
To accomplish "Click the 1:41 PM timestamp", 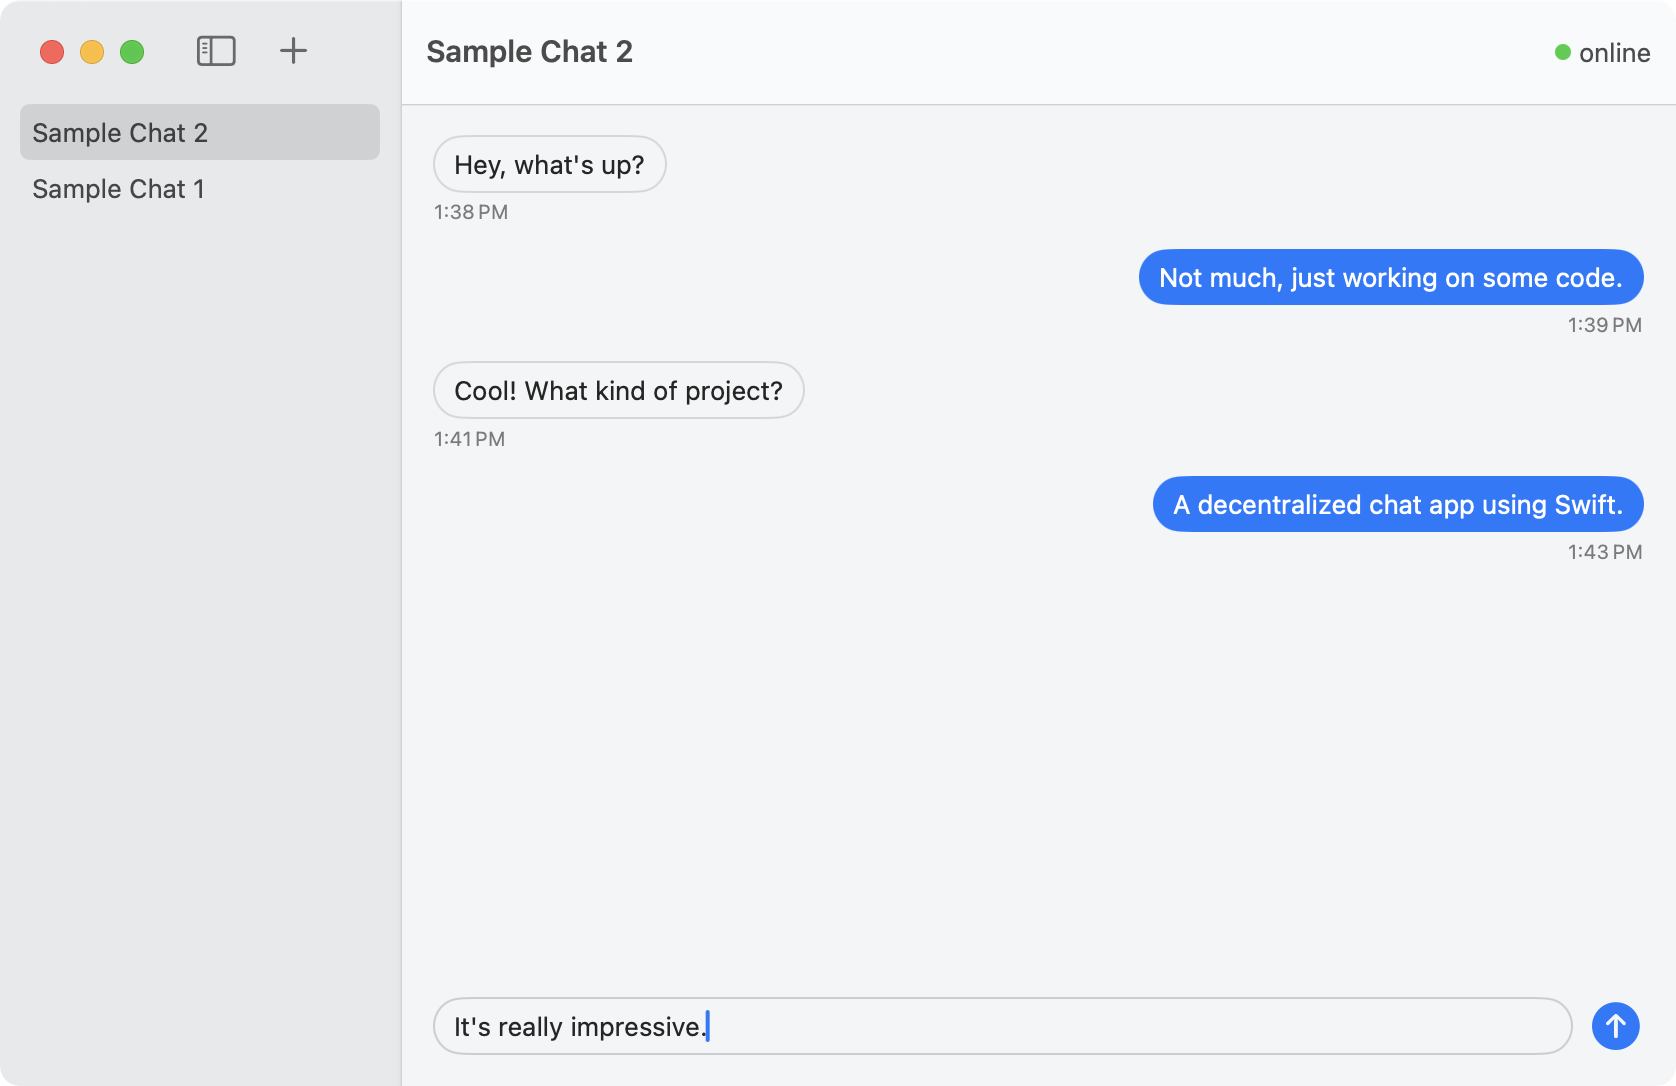I will [x=469, y=439].
